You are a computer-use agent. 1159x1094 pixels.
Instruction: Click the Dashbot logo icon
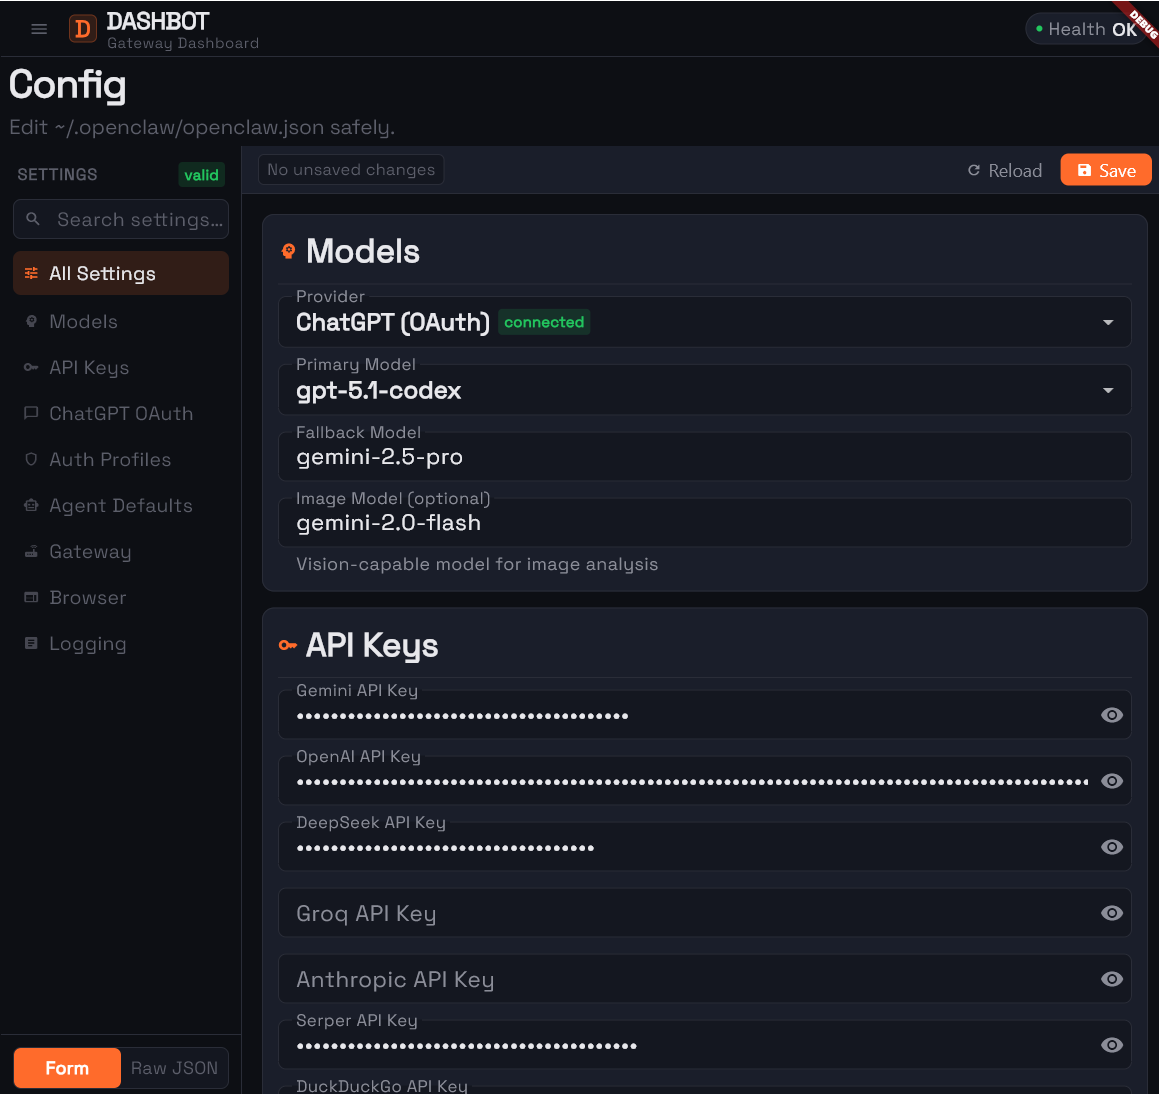[81, 28]
